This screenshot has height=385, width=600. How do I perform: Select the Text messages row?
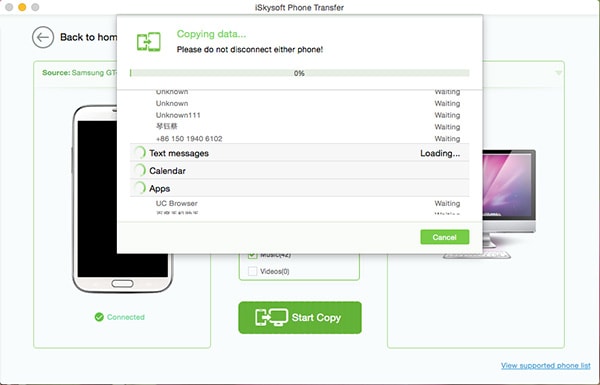300,153
